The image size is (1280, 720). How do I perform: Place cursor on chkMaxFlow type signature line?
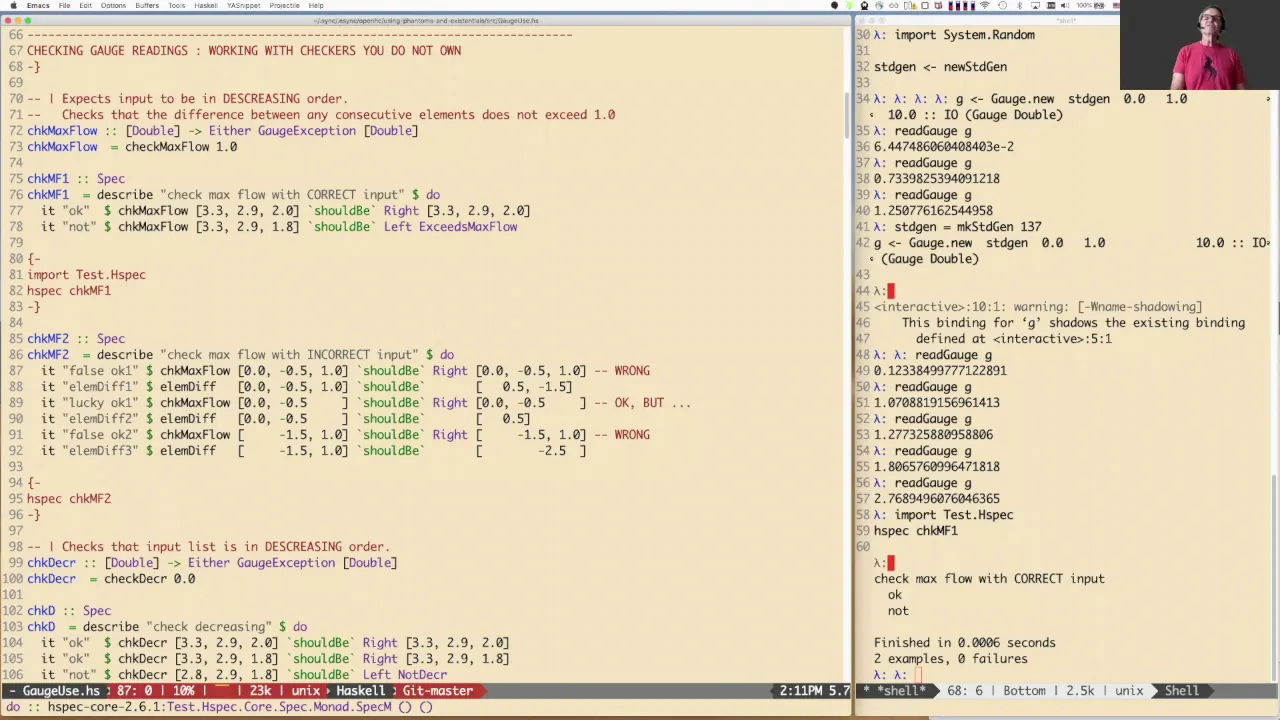(x=222, y=131)
